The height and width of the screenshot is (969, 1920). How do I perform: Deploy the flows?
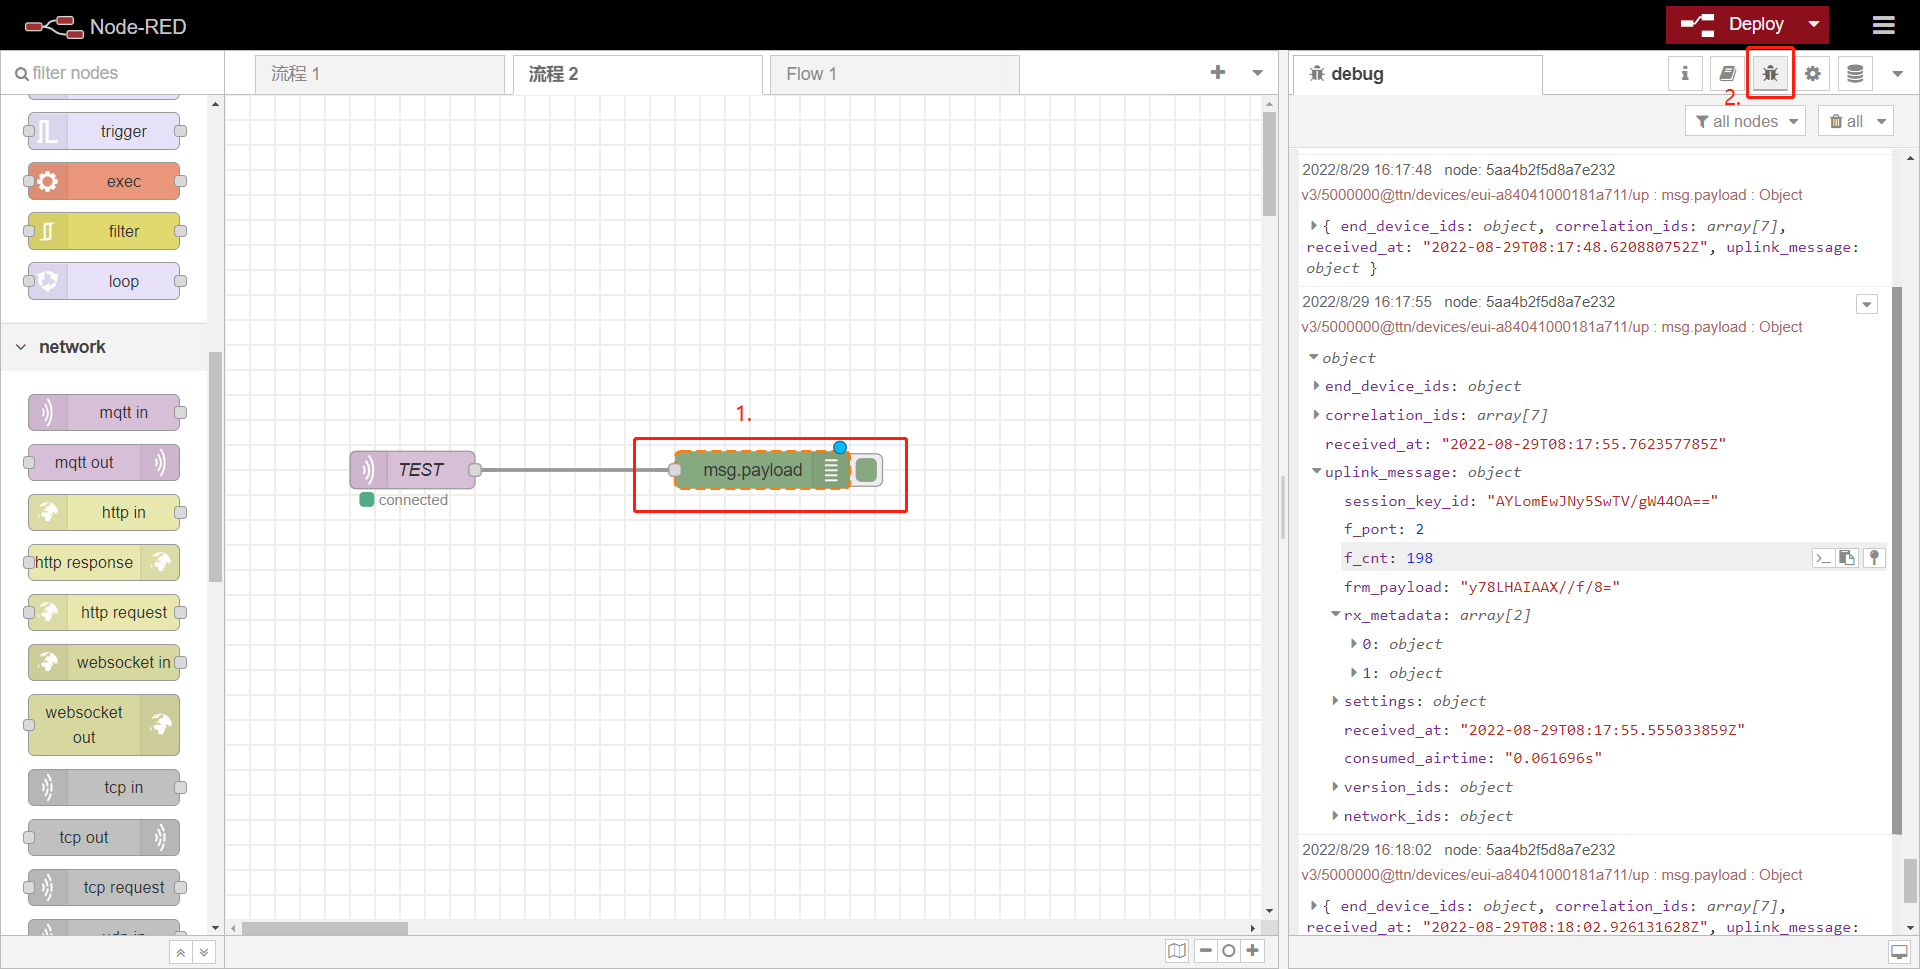(1733, 25)
